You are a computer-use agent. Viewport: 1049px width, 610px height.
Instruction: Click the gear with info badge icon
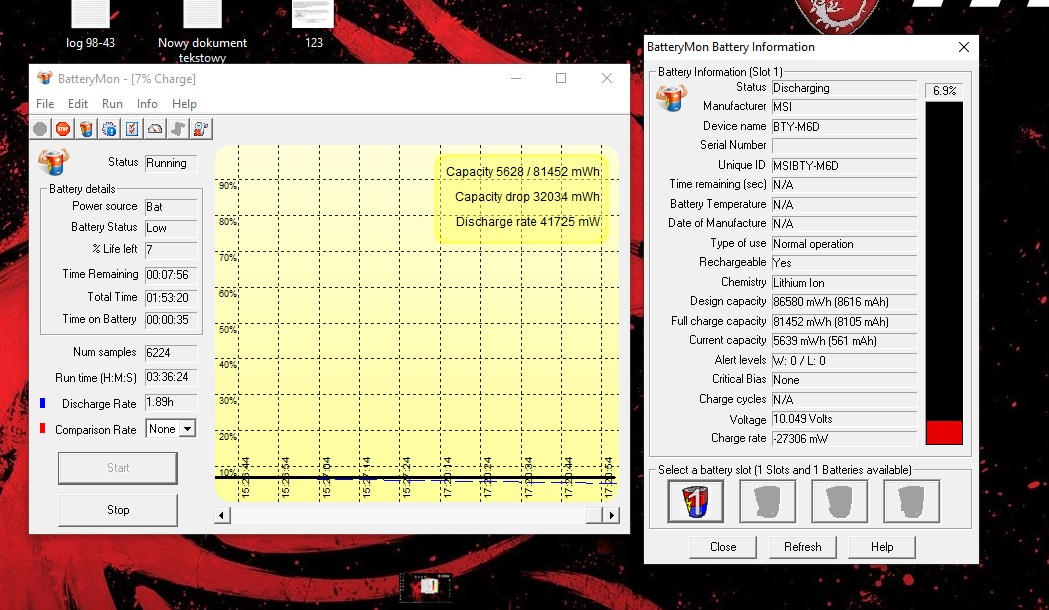point(109,128)
